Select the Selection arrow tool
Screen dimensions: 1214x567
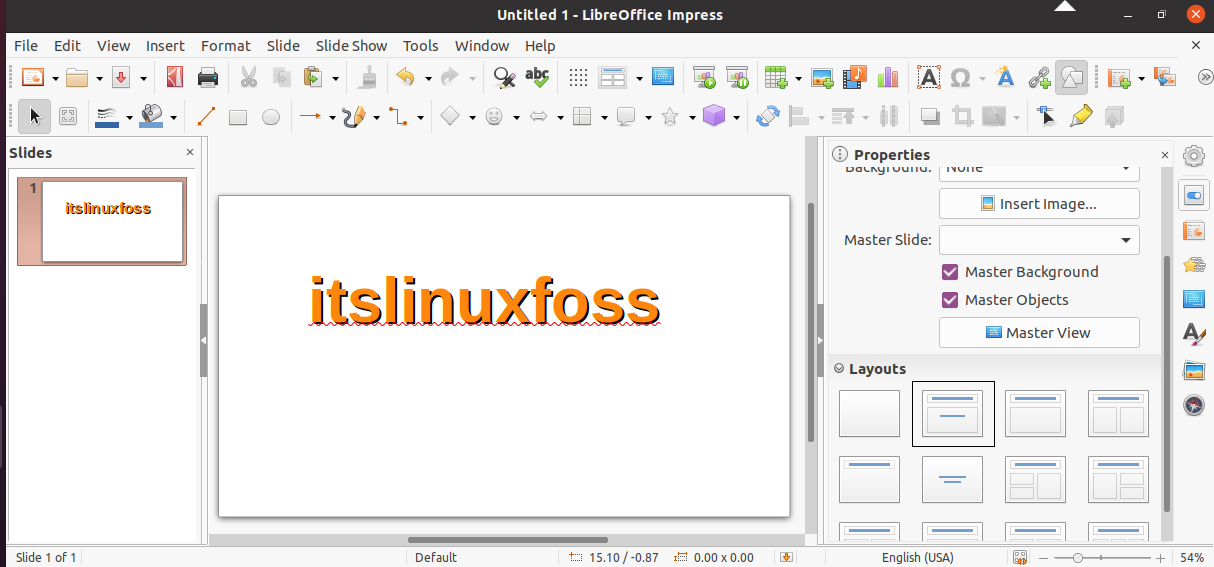point(35,117)
